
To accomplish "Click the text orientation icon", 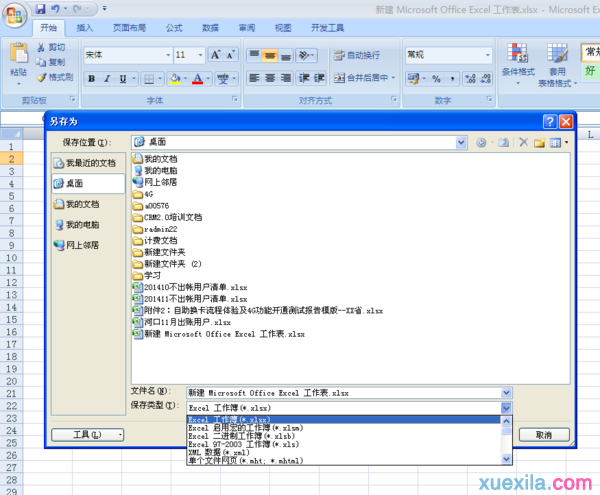I will pyautogui.click(x=304, y=55).
